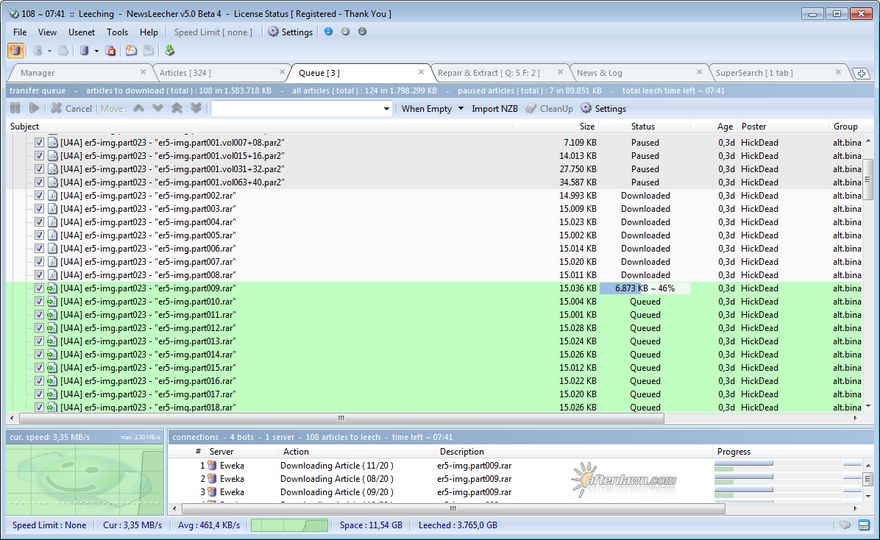Image resolution: width=880 pixels, height=540 pixels.
Task: Click the middle gray round indicator icon
Action: (345, 32)
